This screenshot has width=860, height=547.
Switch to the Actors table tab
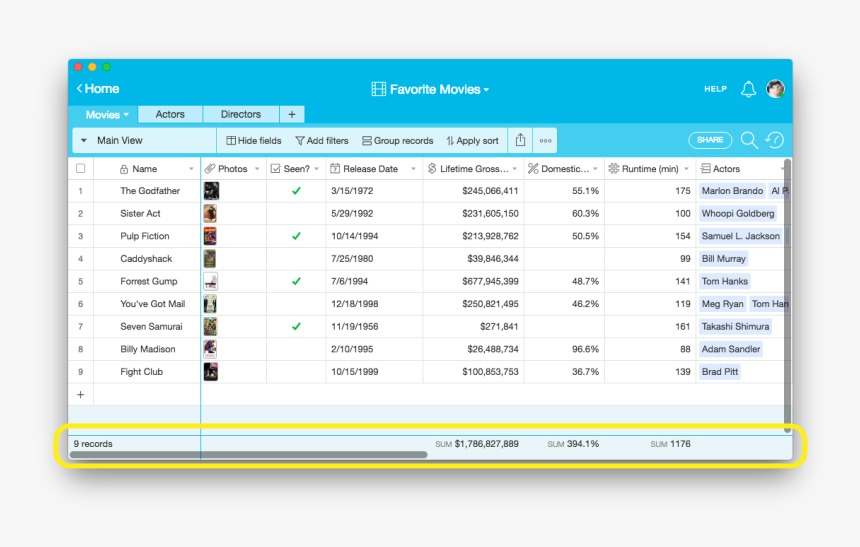[x=170, y=114]
